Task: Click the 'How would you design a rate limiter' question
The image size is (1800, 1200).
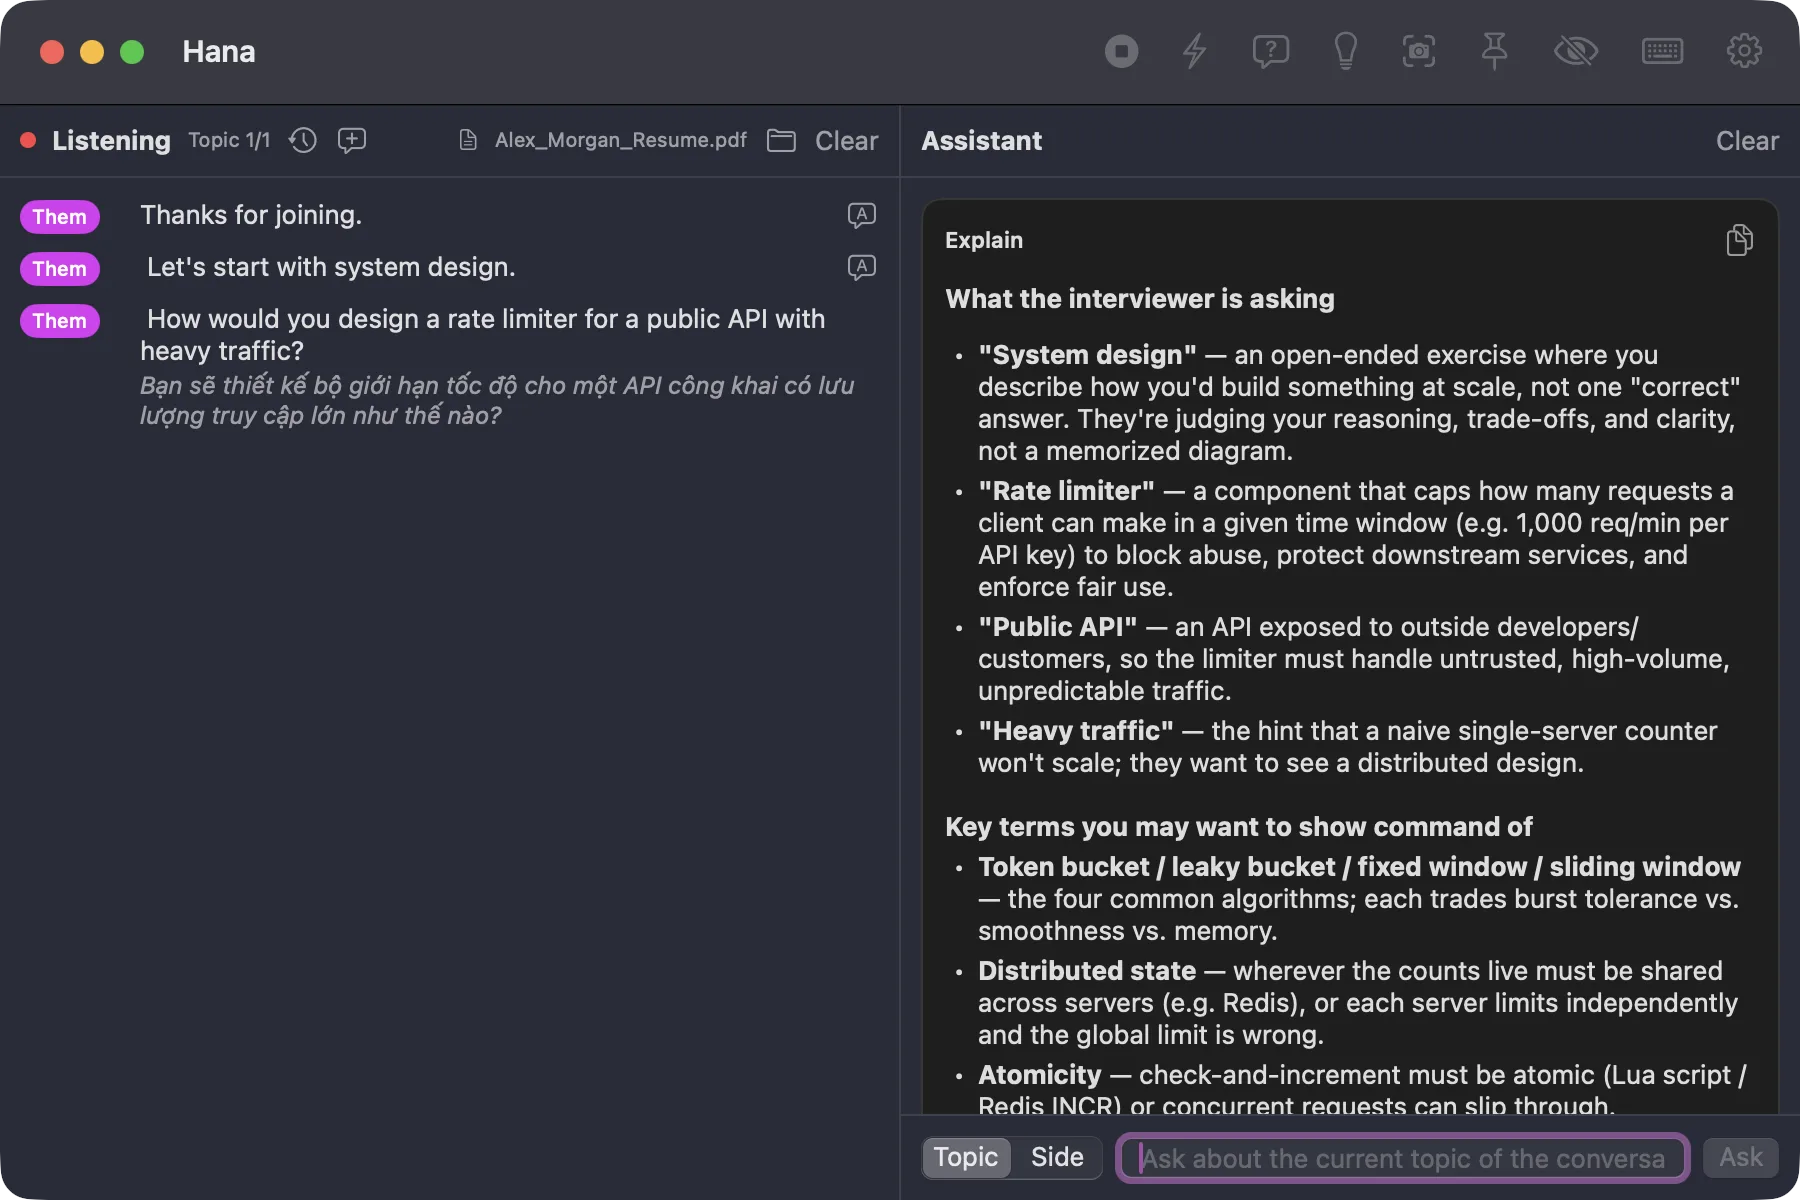Action: pyautogui.click(x=483, y=335)
